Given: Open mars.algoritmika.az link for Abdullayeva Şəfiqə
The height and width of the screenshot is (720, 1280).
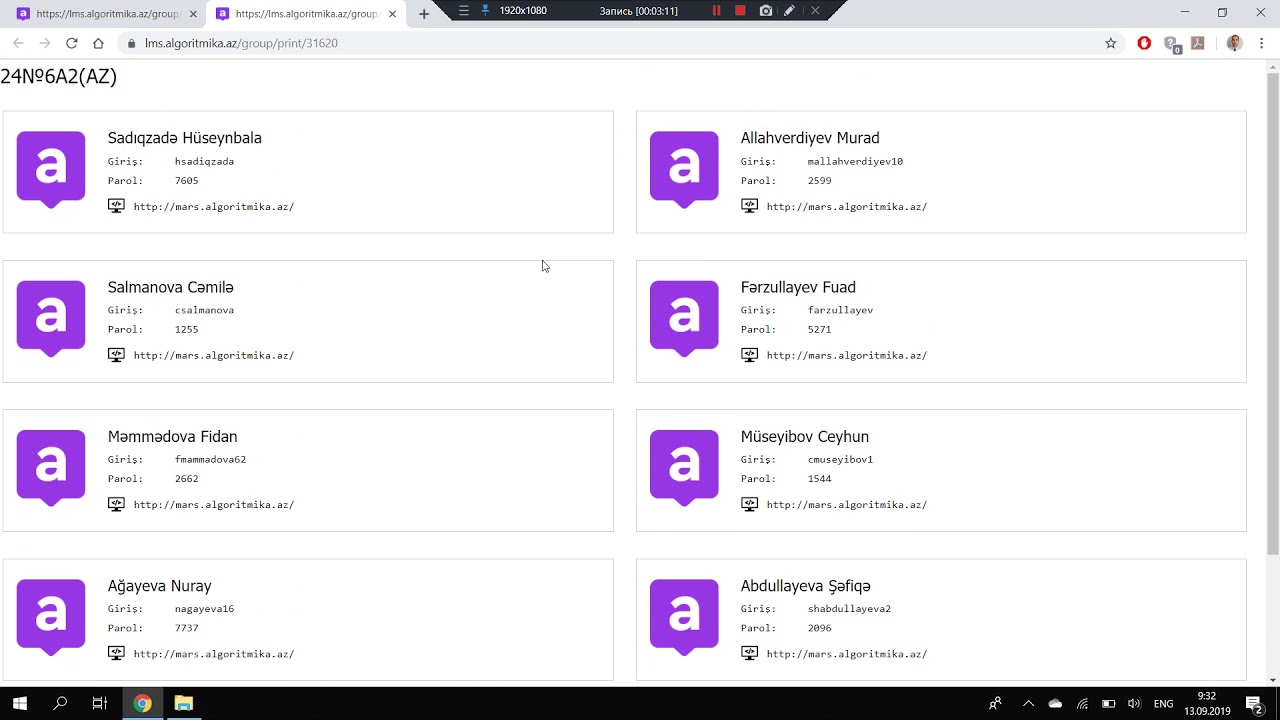Looking at the screenshot, I should [847, 654].
